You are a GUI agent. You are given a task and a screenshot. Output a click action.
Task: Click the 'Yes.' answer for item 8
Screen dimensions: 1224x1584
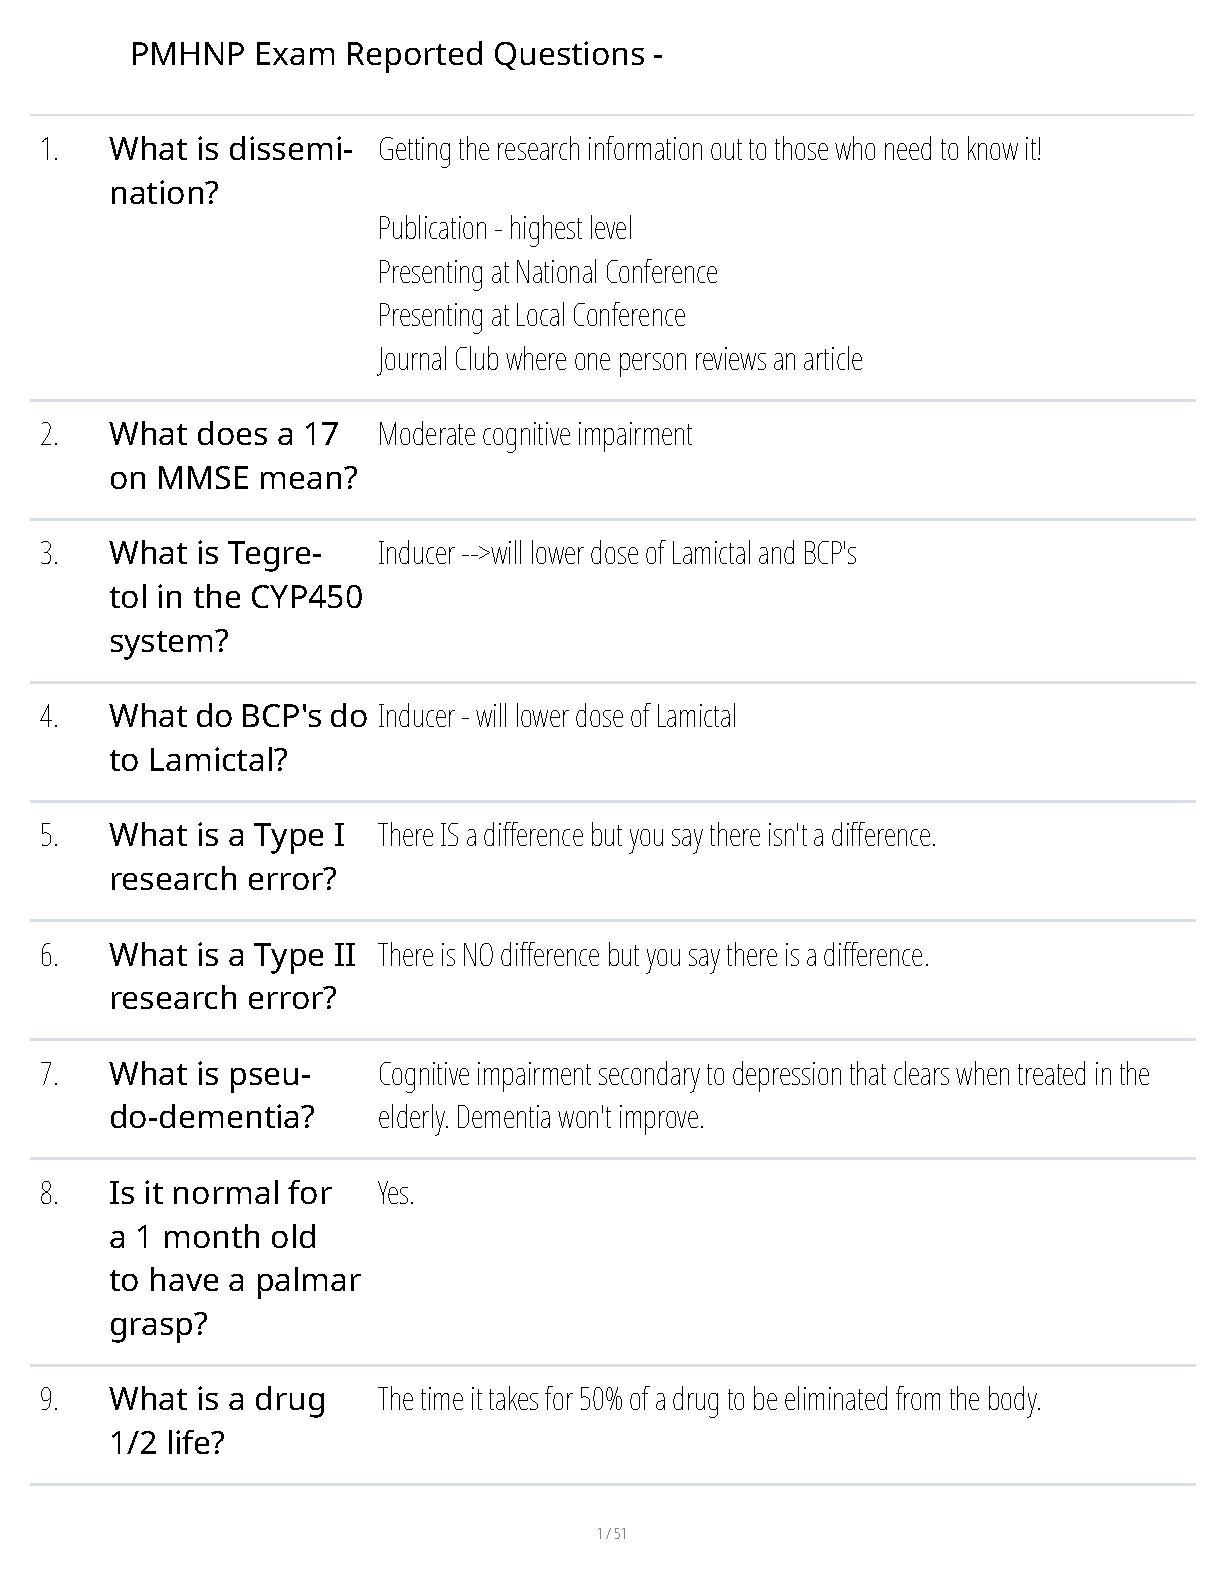396,1193
